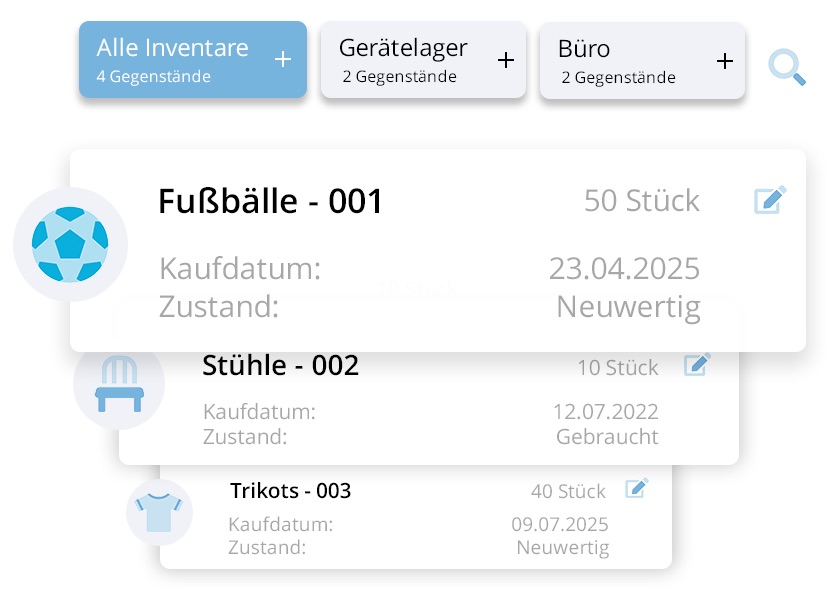Open the edit pencil for Stühle - 002

point(697,364)
